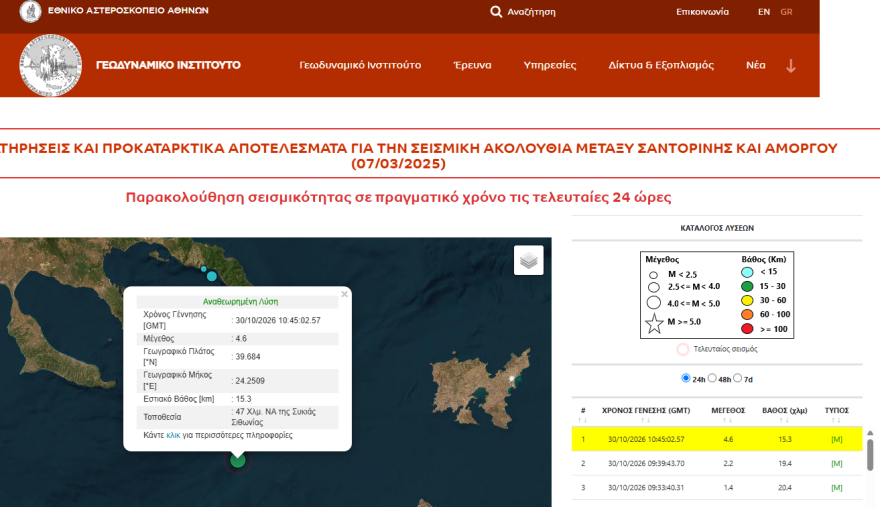Click the Geodynamic Institute round seal logo

pos(51,65)
